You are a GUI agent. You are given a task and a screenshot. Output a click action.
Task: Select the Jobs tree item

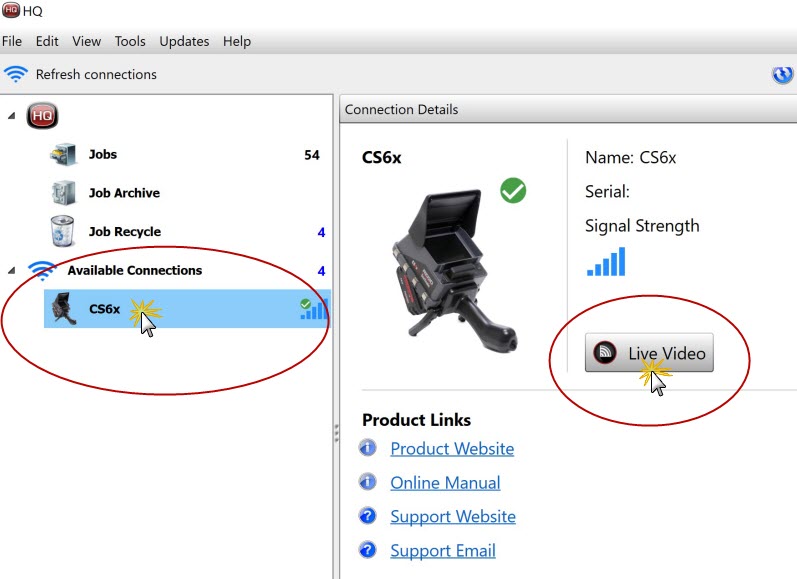coord(103,154)
